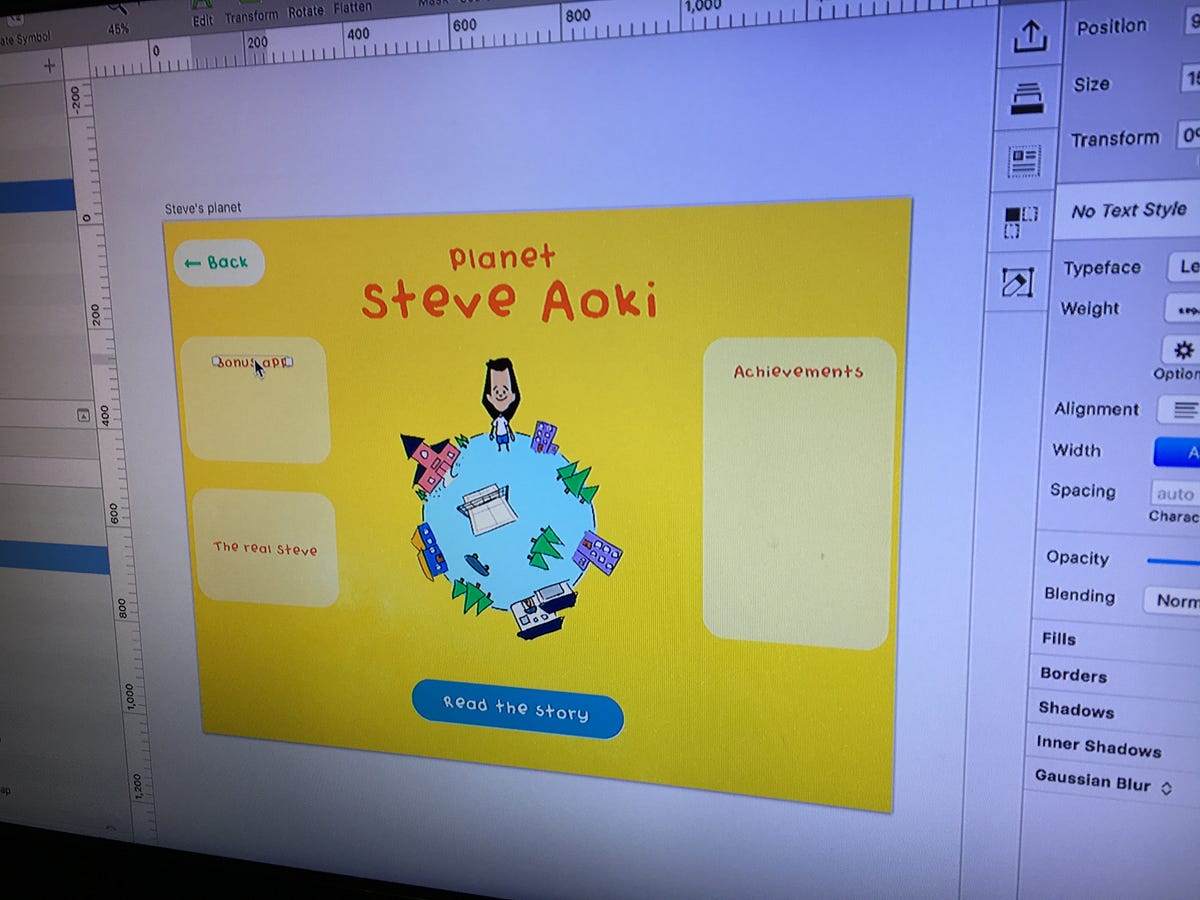Select the 'Steve Aoki' title text

tap(509, 299)
